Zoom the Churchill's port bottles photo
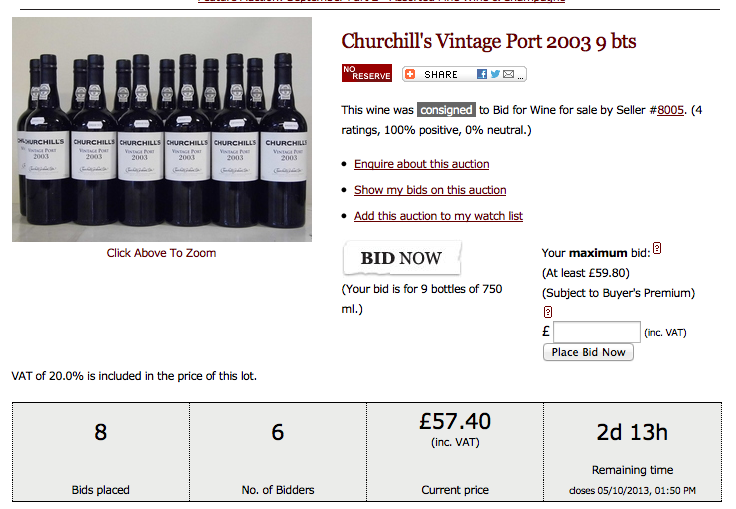The image size is (736, 509). (162, 129)
